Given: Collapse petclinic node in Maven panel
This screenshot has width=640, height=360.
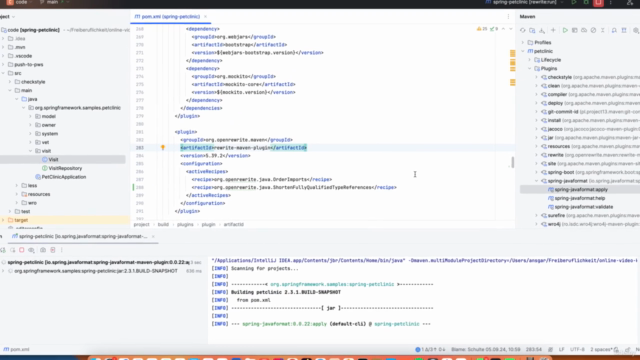Looking at the screenshot, I should tap(523, 51).
